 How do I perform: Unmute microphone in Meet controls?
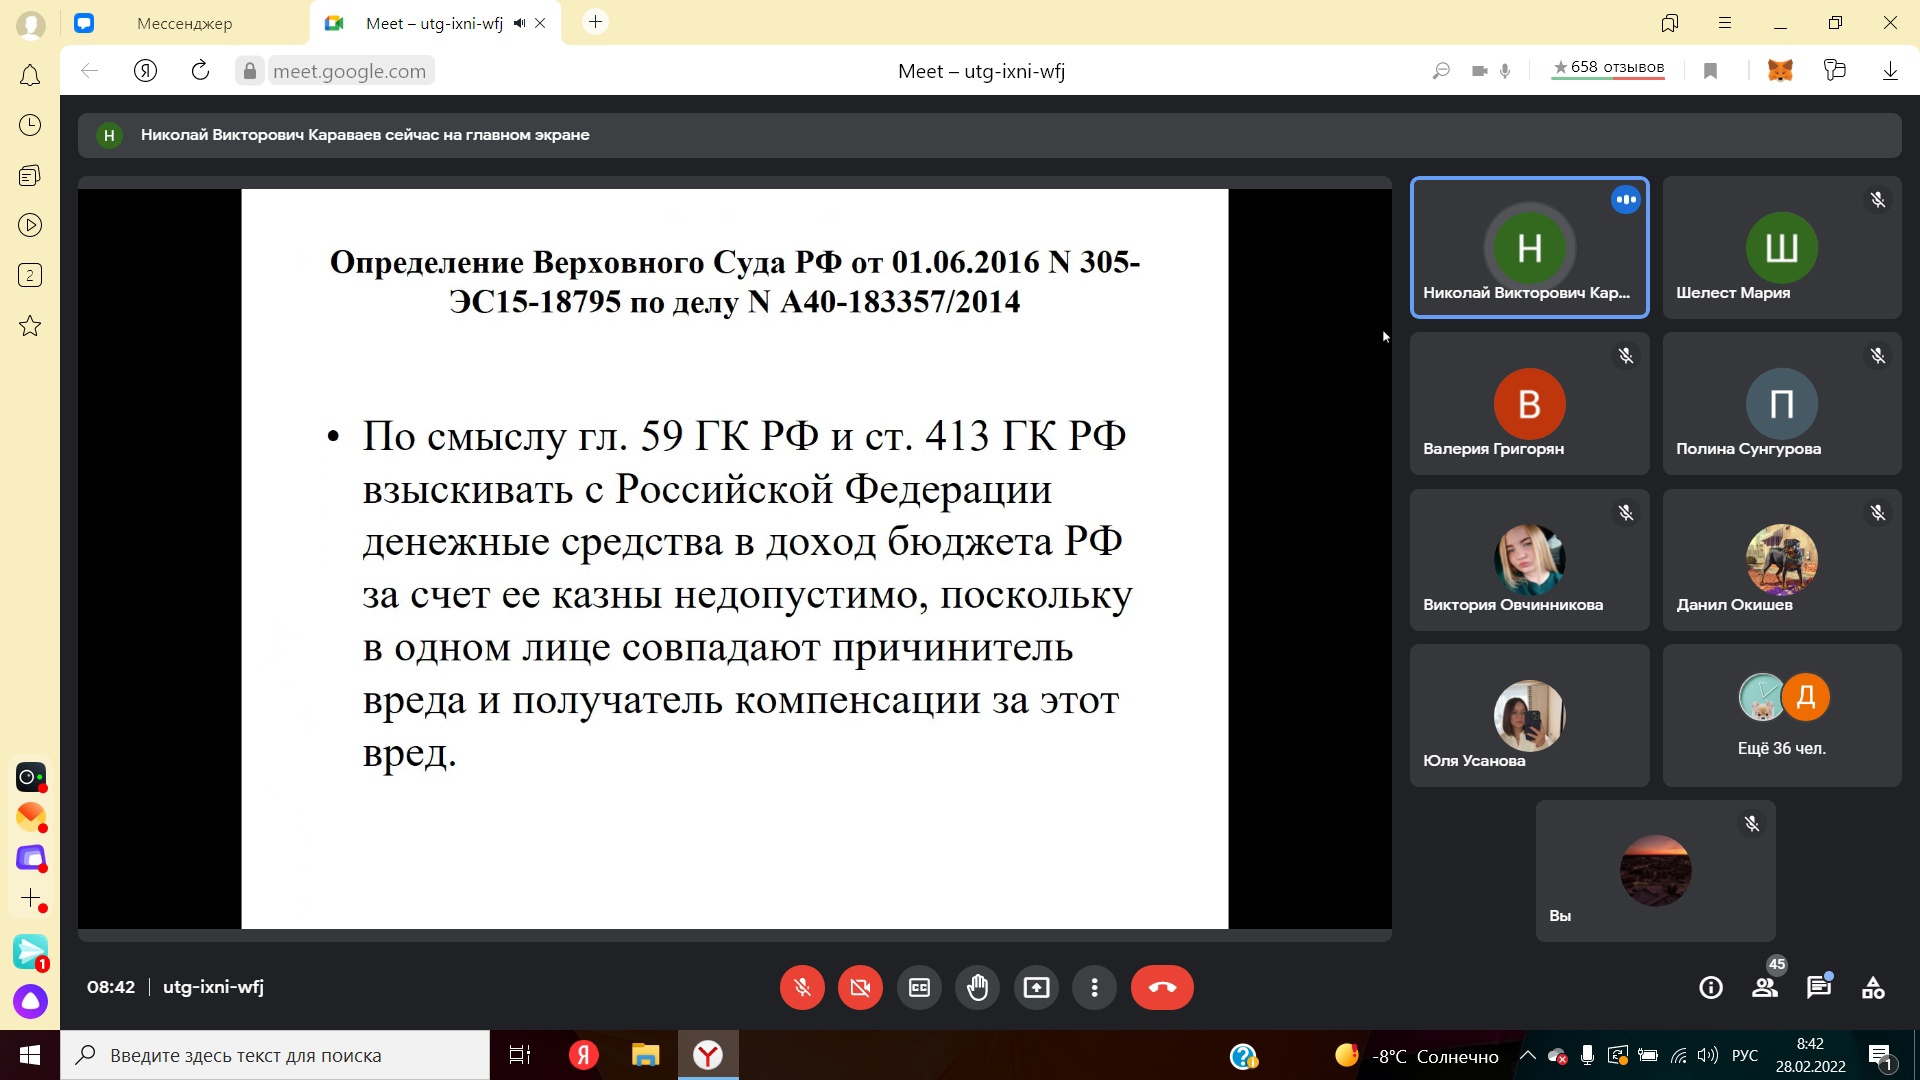(802, 988)
